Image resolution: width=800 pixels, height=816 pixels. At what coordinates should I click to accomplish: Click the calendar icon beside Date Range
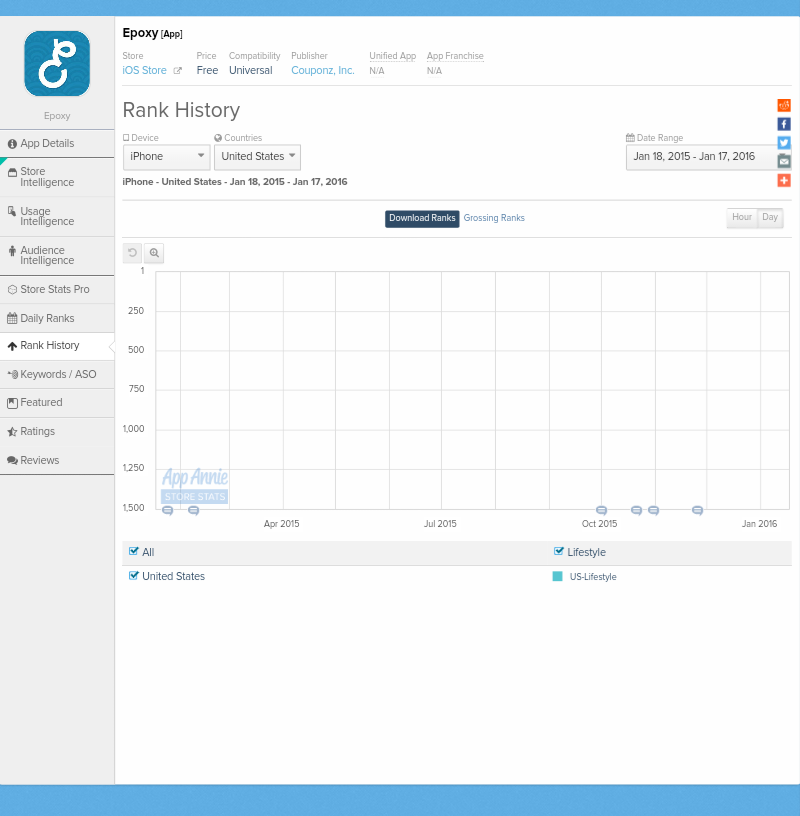coord(630,138)
